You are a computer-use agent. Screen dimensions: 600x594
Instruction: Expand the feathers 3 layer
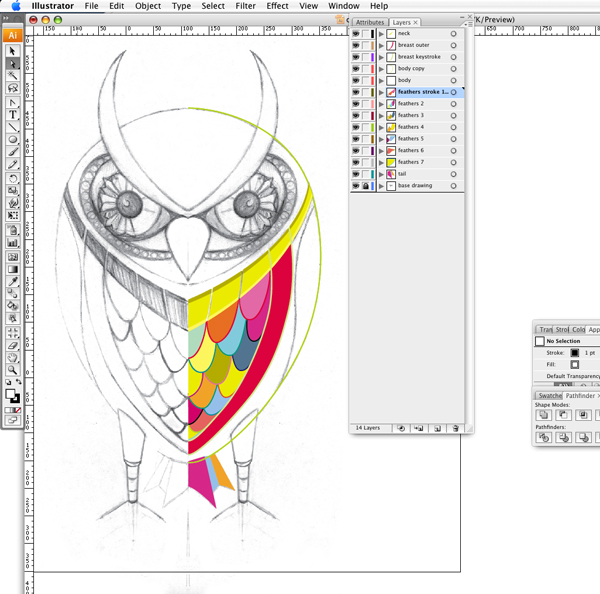pyautogui.click(x=381, y=116)
